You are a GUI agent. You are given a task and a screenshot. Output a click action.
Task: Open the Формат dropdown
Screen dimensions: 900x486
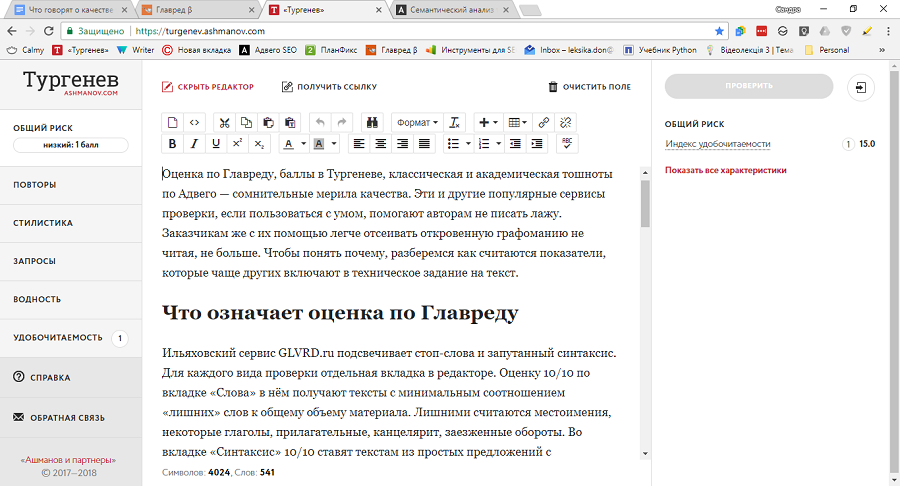pos(417,122)
